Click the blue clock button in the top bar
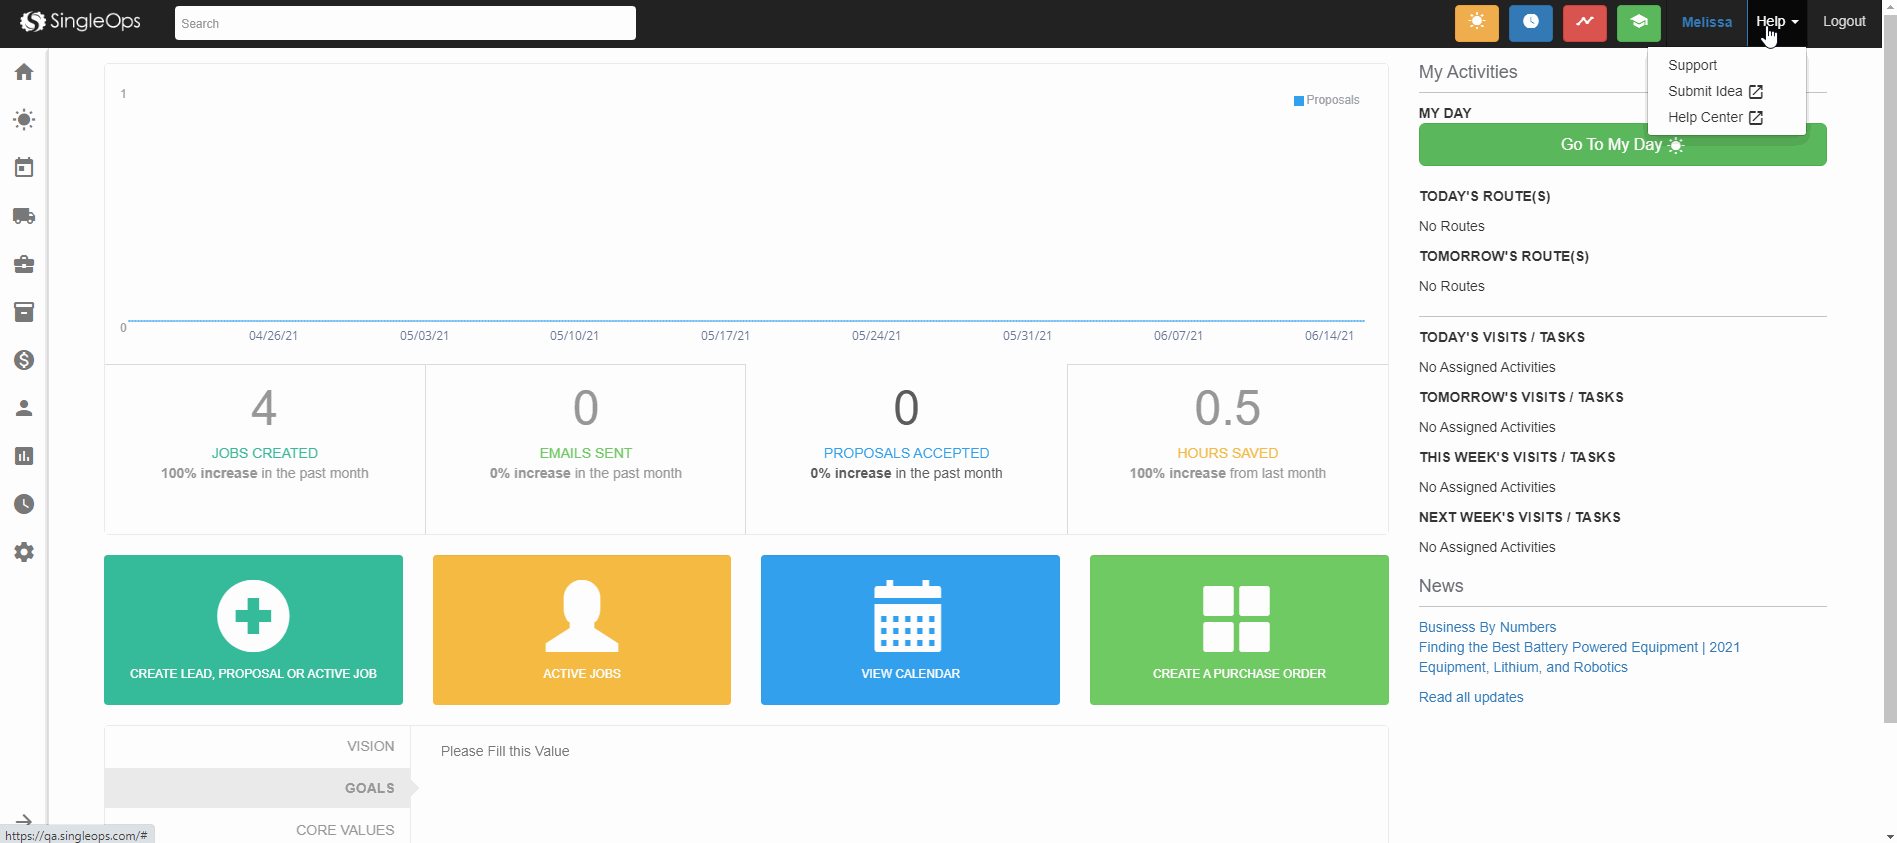The image size is (1897, 843). tap(1530, 22)
